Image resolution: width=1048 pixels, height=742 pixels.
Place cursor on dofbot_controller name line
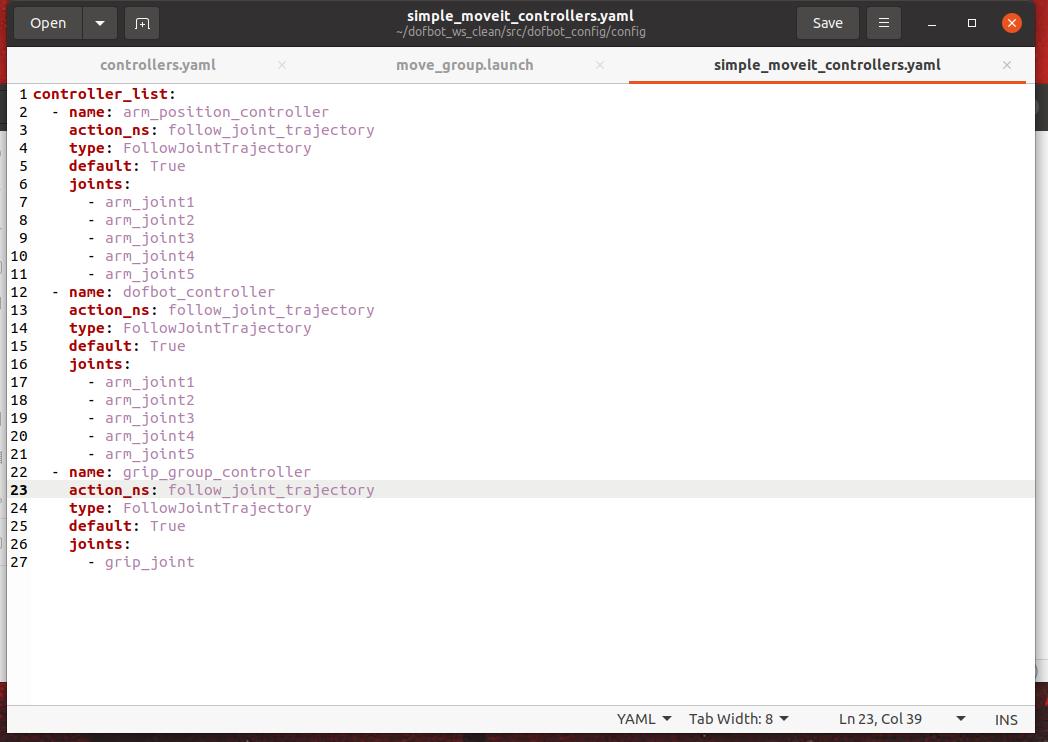tap(198, 292)
